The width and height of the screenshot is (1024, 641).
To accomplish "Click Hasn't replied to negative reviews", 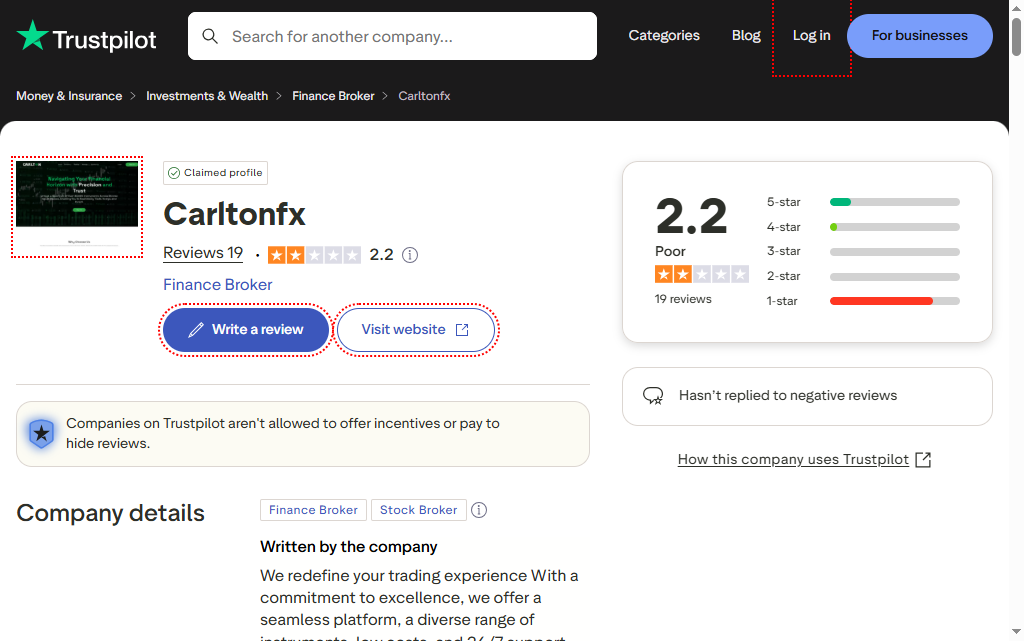I will [x=788, y=396].
